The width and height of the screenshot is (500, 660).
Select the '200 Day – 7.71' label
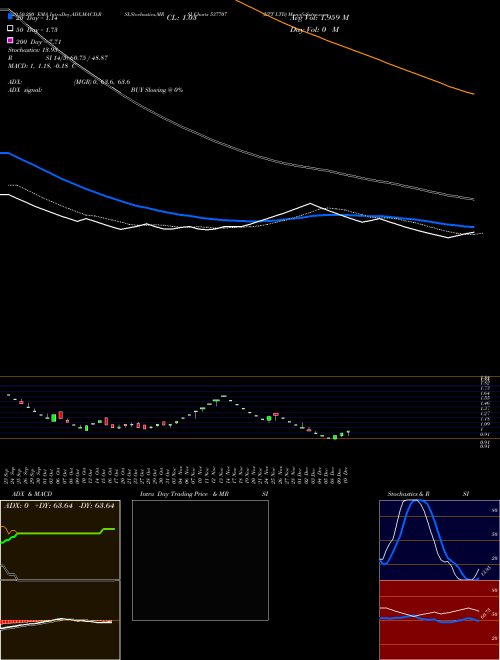38,42
